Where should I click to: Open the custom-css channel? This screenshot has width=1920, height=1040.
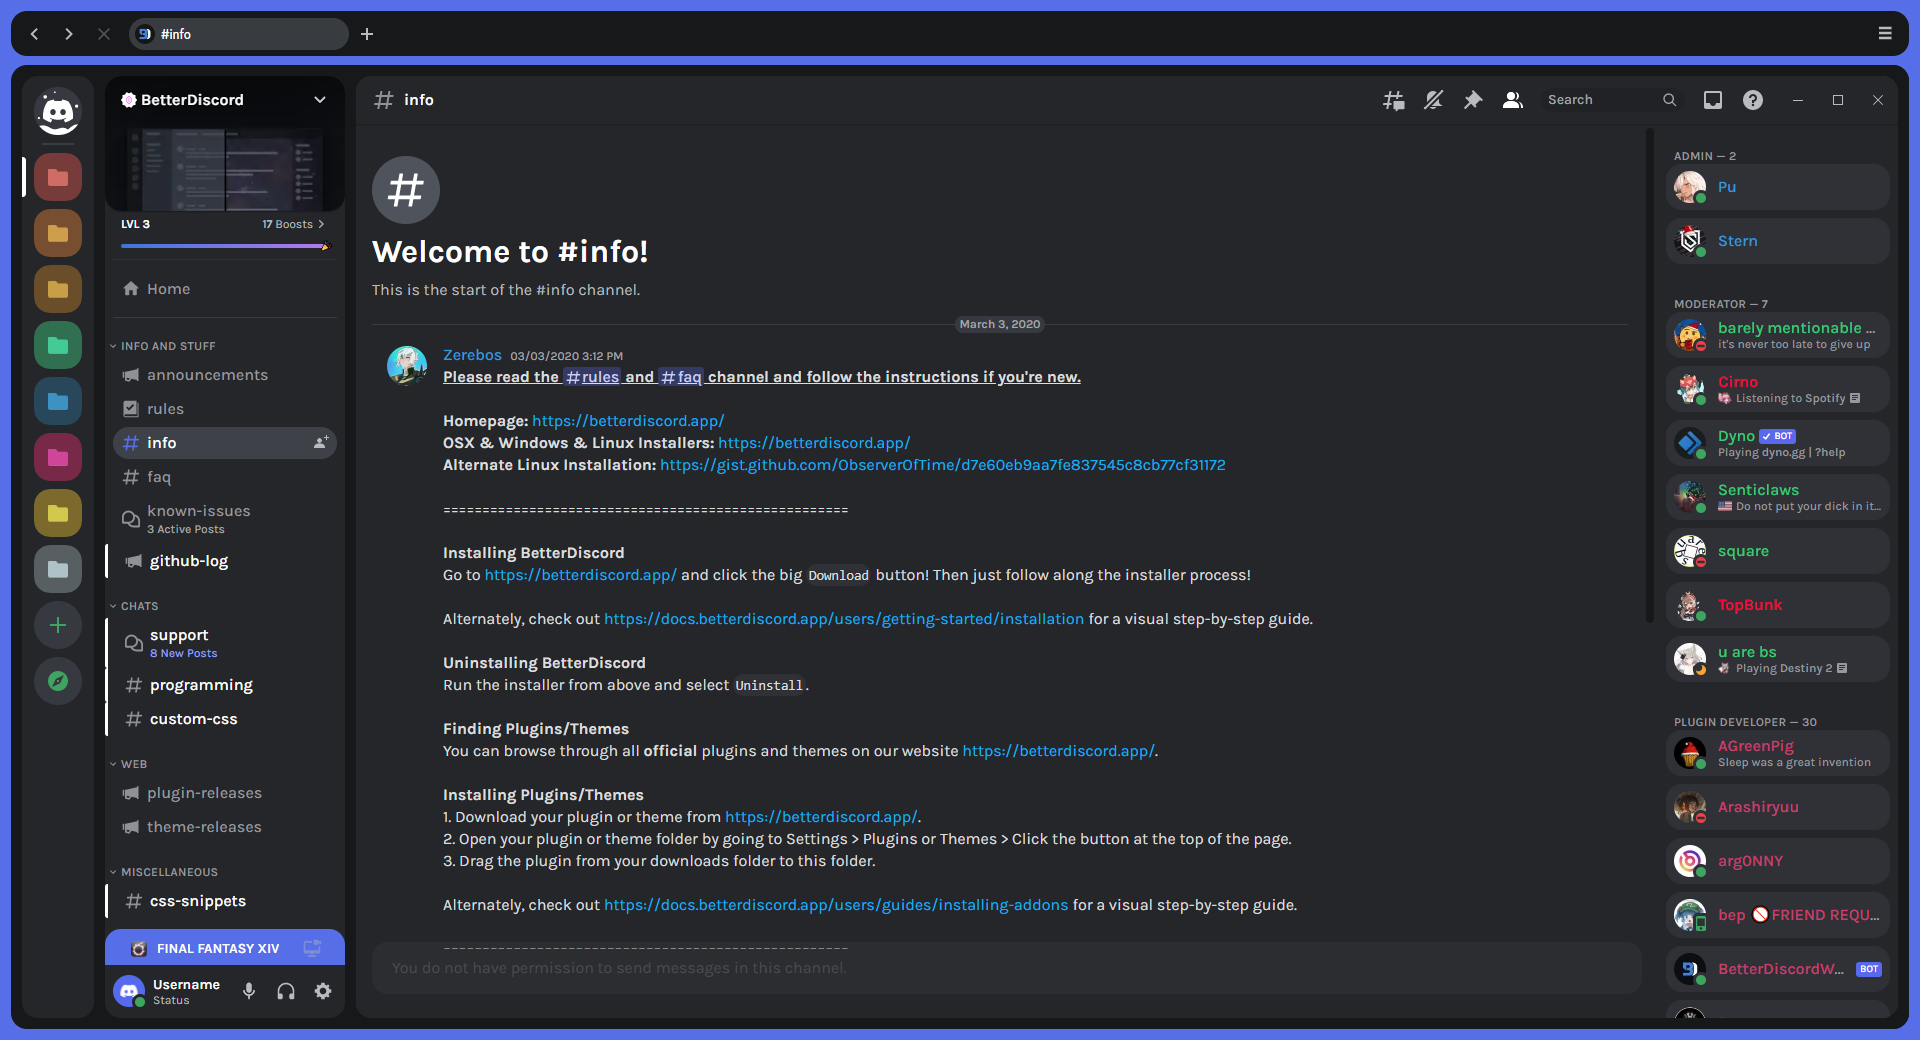click(x=225, y=719)
